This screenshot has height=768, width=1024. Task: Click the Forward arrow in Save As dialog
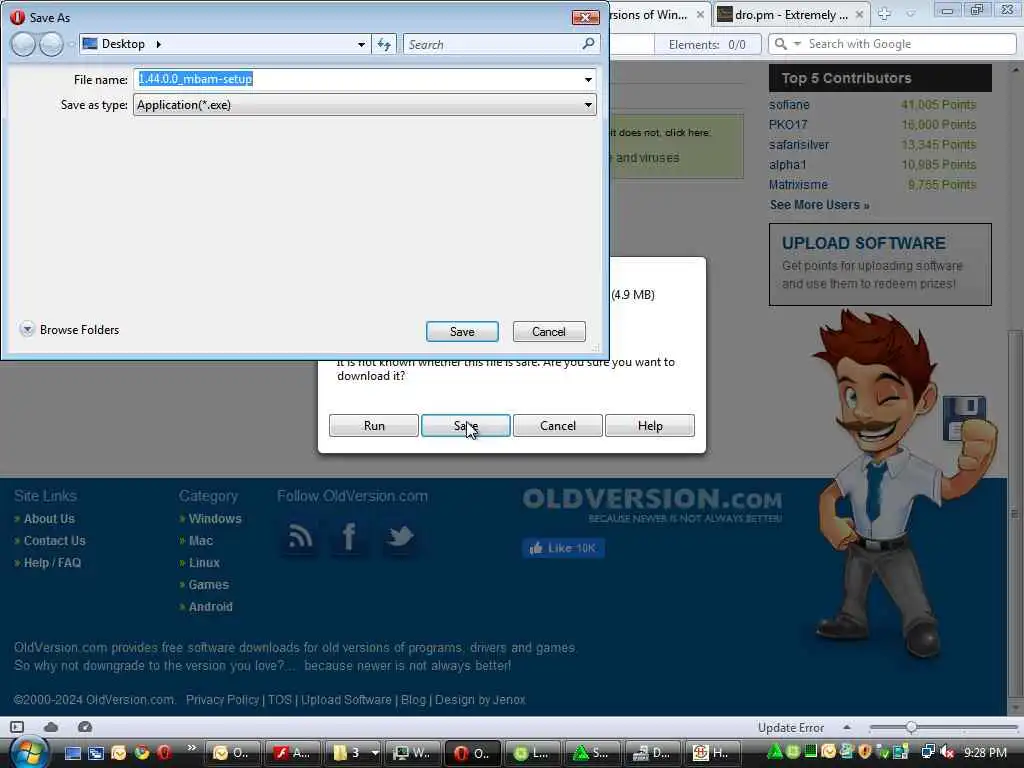point(51,44)
